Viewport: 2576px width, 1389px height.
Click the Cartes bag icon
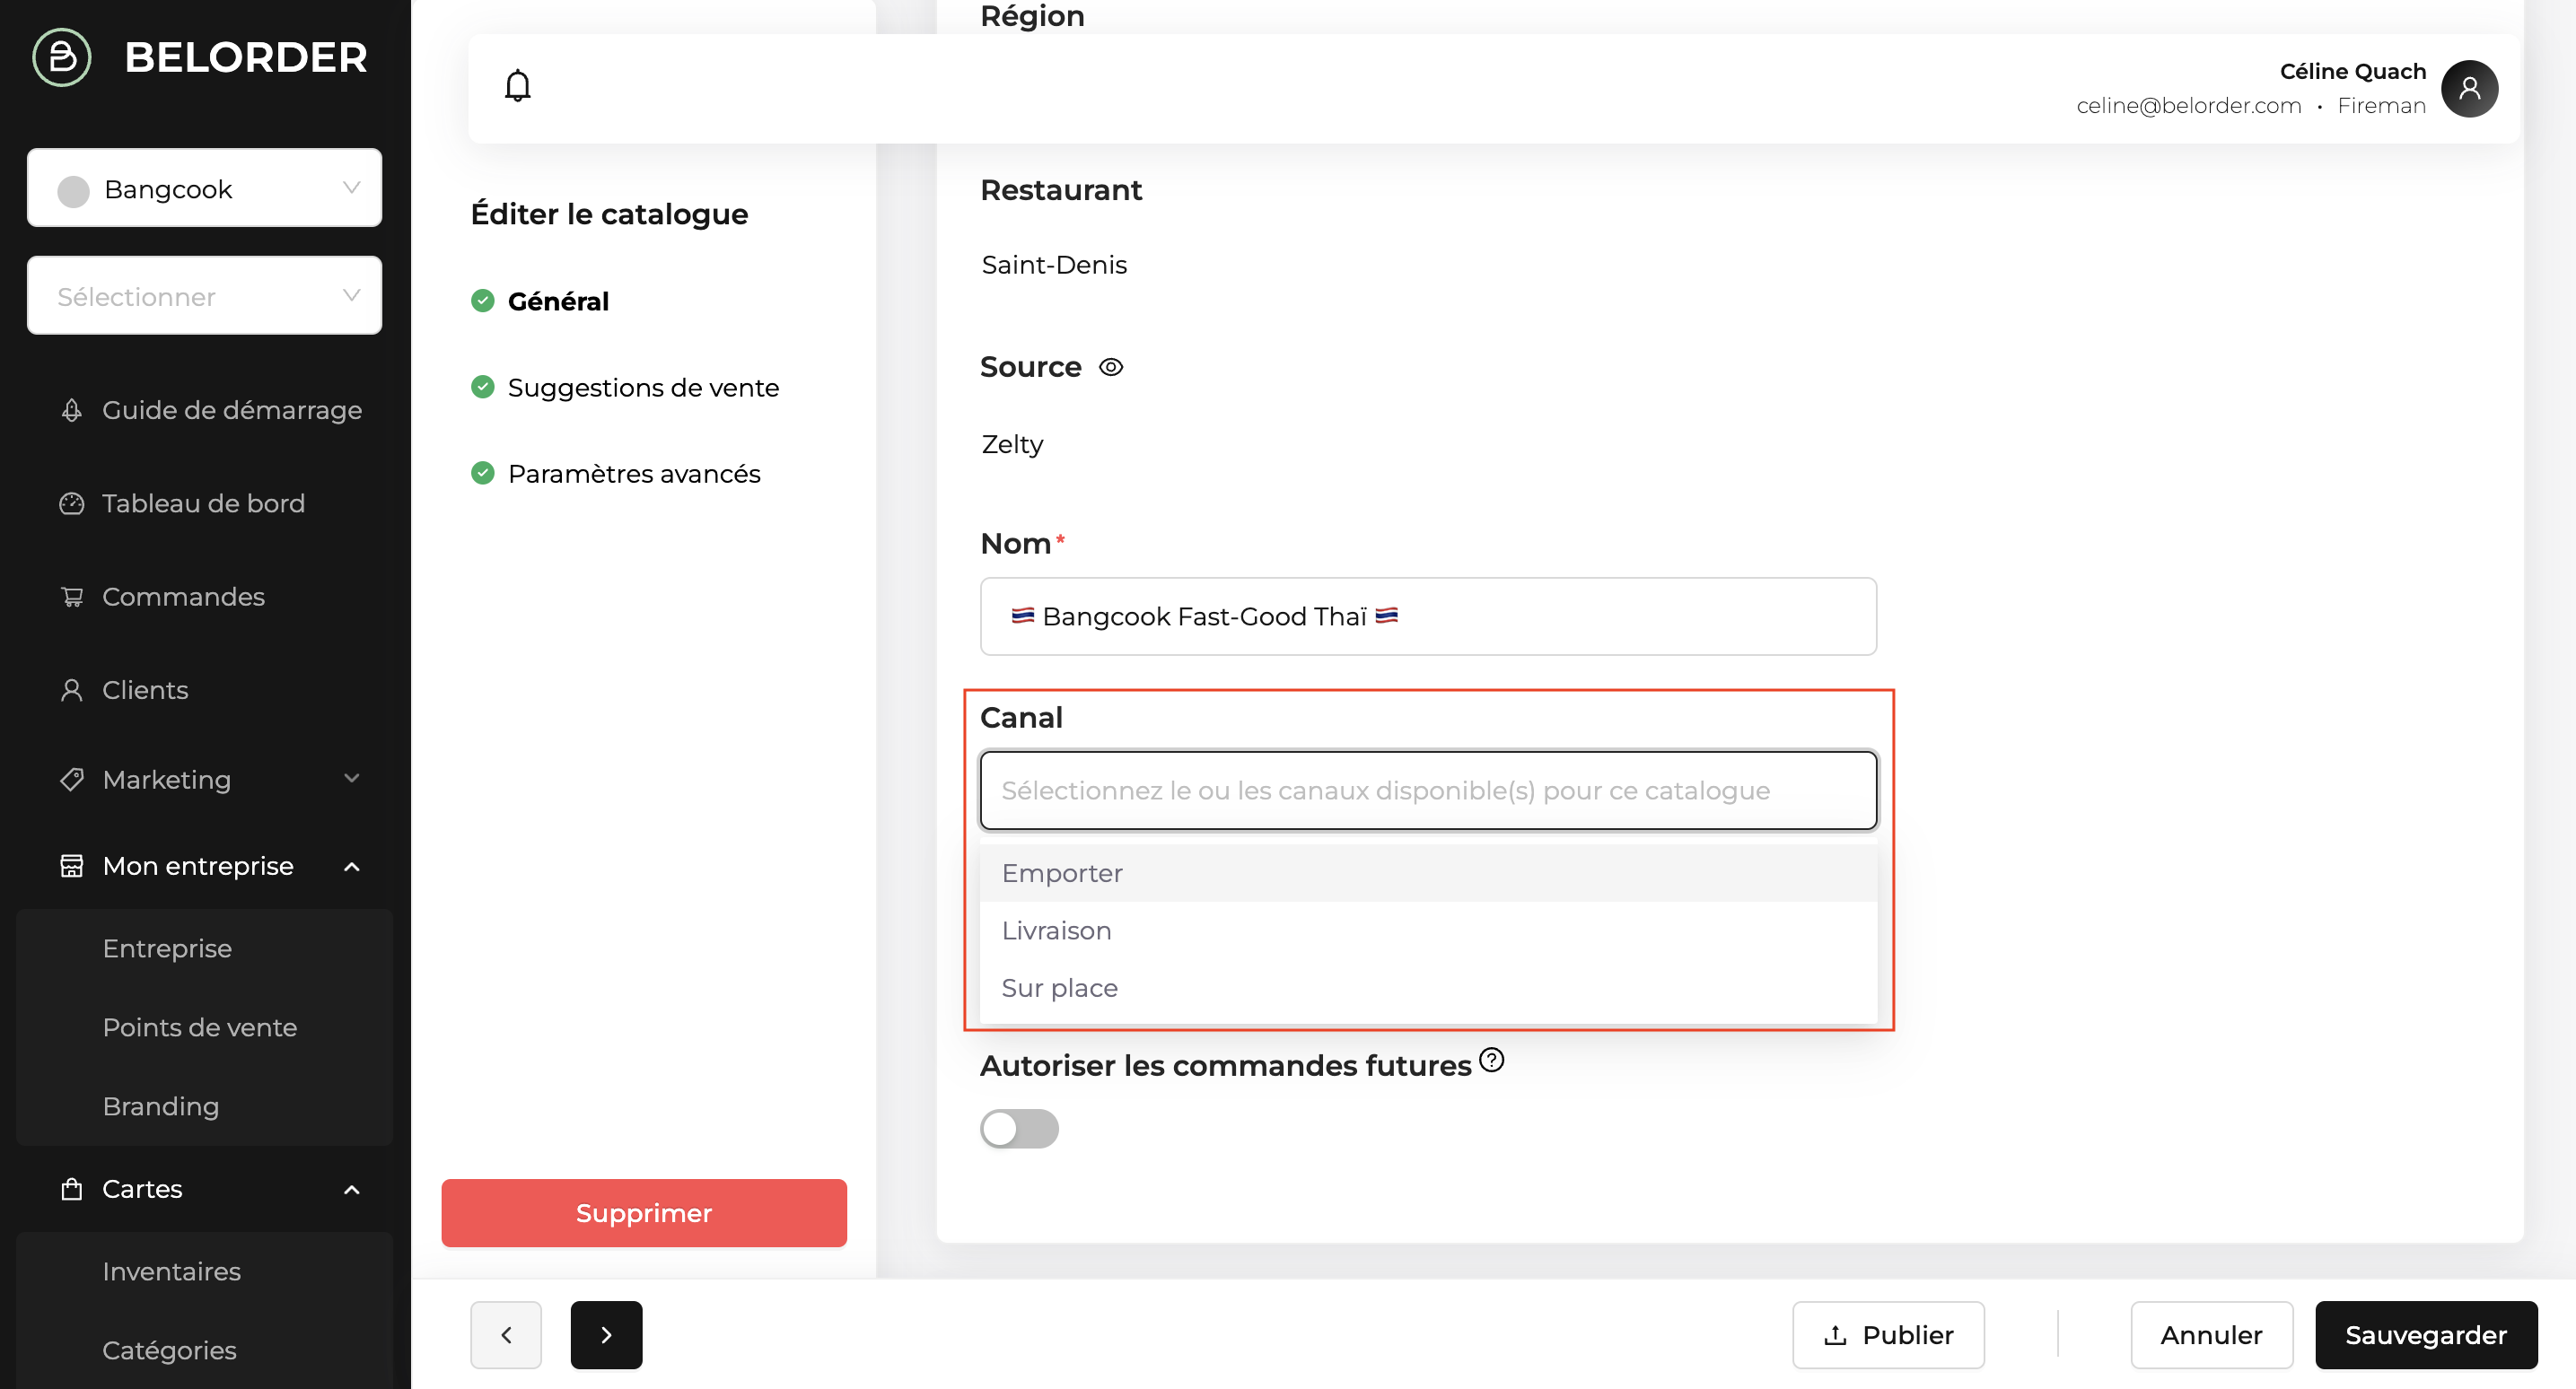point(72,1189)
